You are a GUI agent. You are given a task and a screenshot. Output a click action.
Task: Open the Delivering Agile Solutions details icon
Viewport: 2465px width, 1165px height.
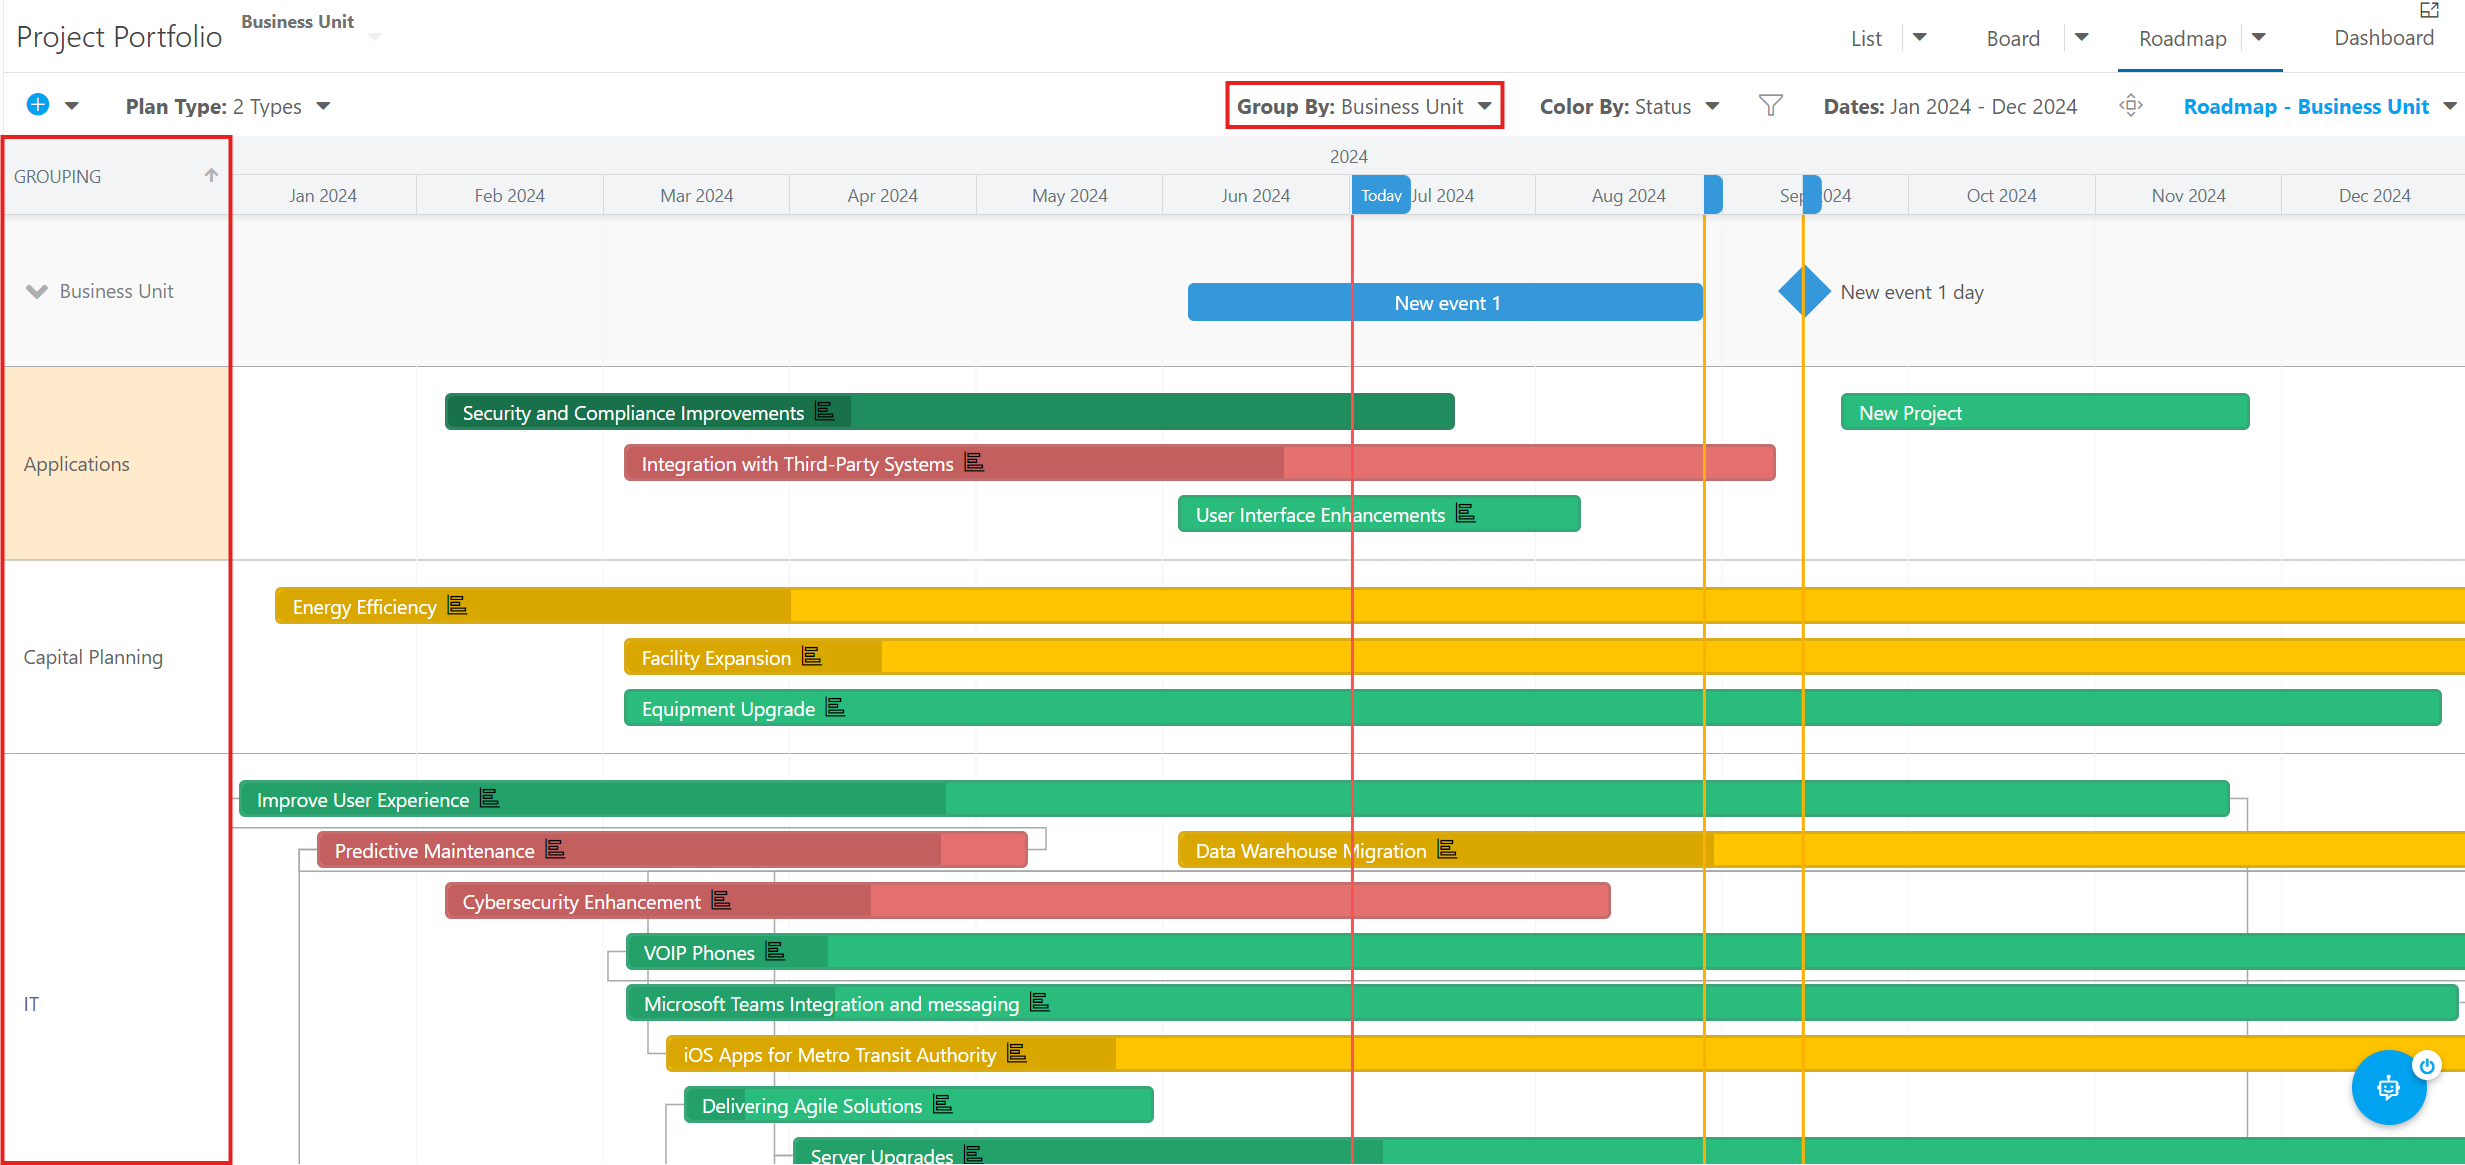[943, 1104]
